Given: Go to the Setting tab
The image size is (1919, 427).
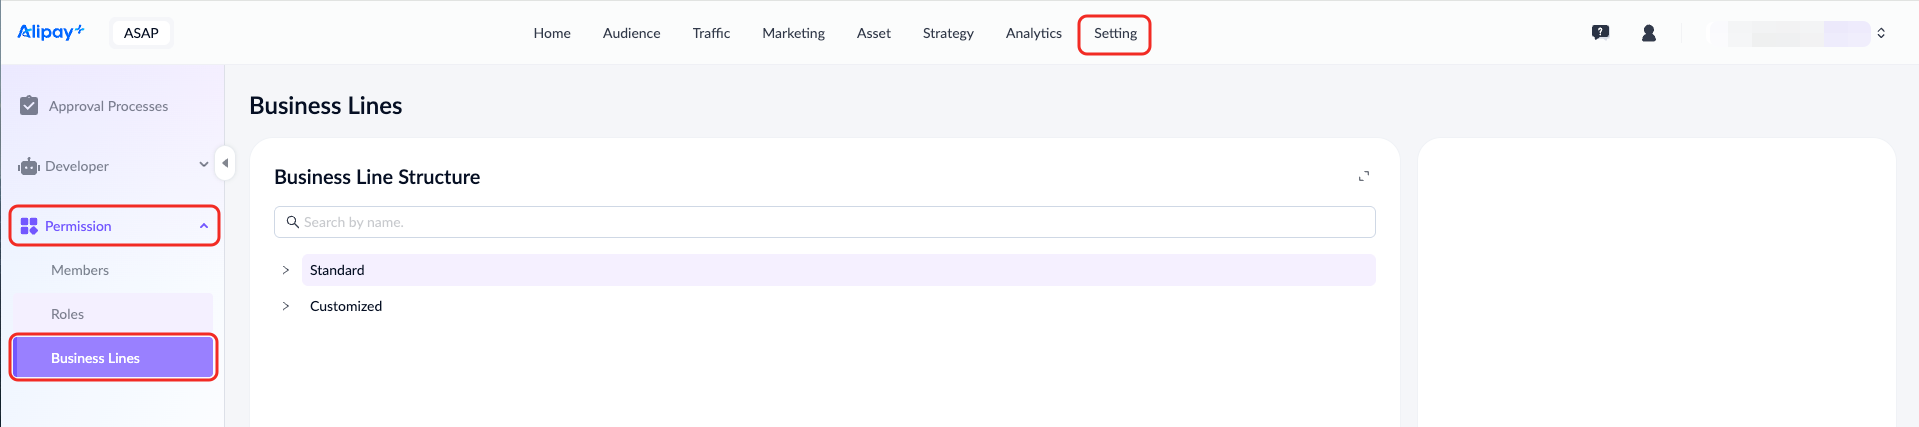Looking at the screenshot, I should pyautogui.click(x=1115, y=34).
